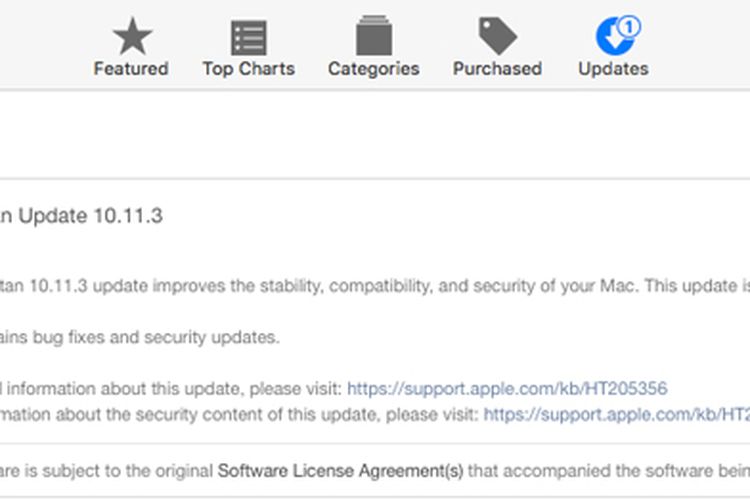The height and width of the screenshot is (500, 750).
Task: Click the update count badge showing 1
Action: click(x=629, y=27)
